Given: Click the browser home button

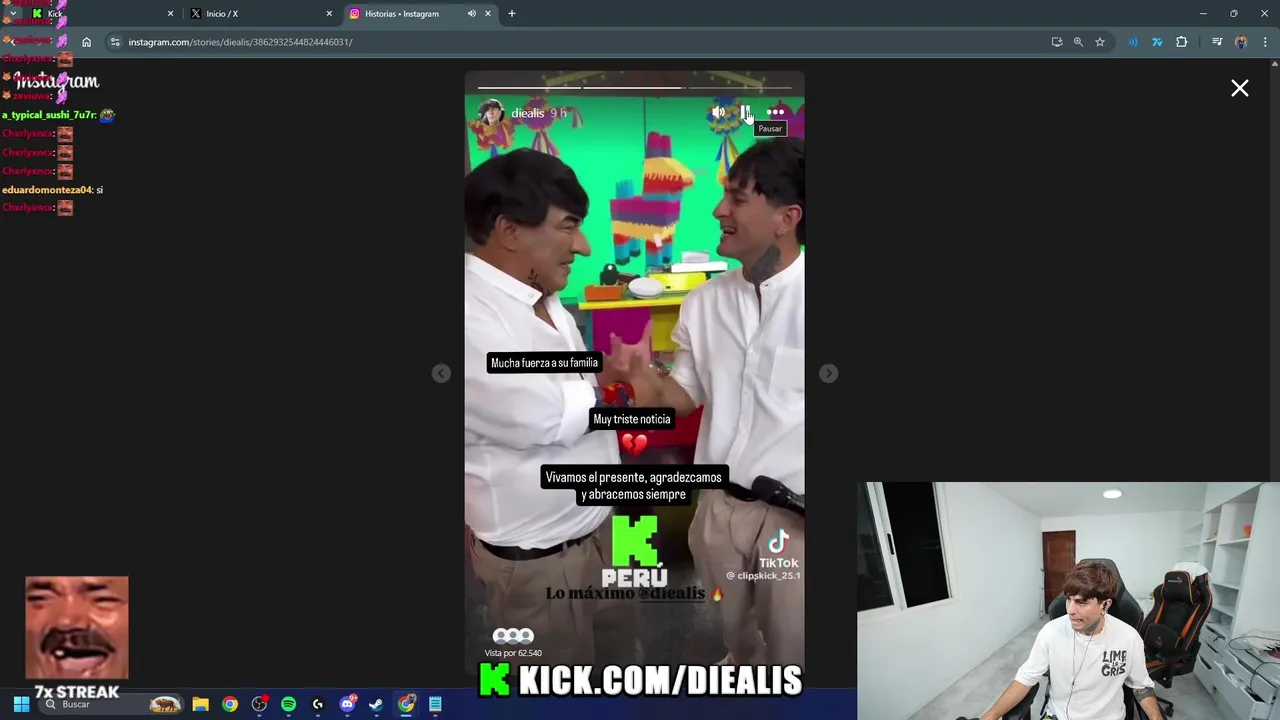Looking at the screenshot, I should coord(87,42).
